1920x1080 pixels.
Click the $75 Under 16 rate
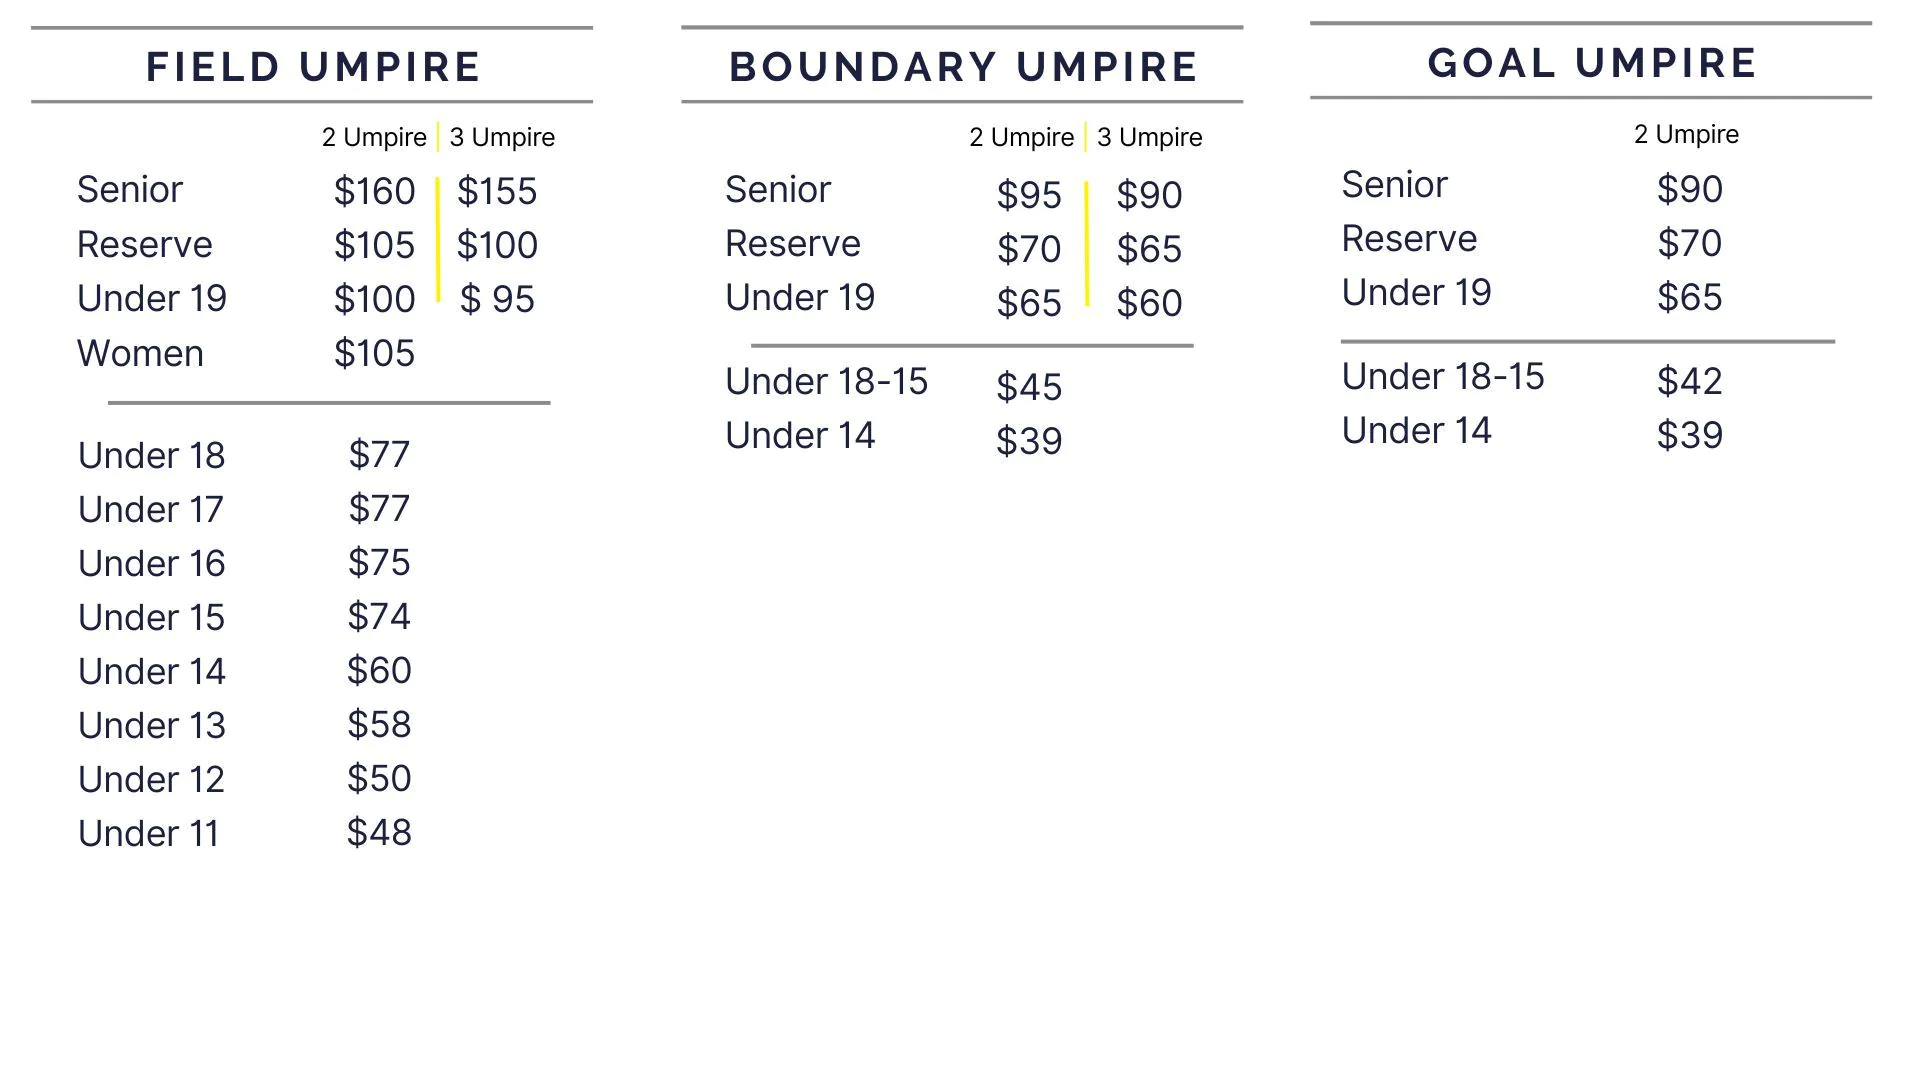coord(379,562)
